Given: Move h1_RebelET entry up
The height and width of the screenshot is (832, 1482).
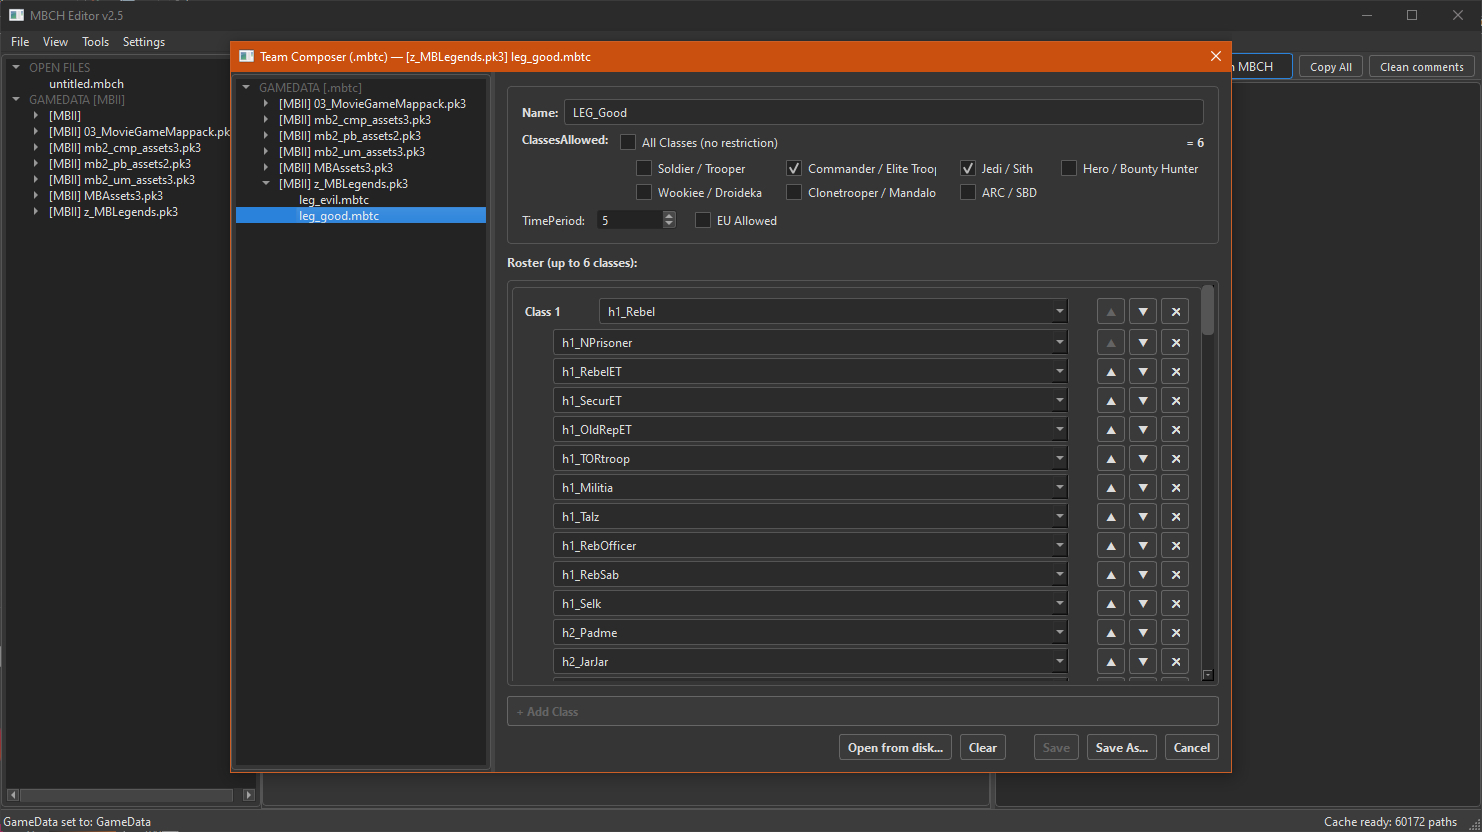Looking at the screenshot, I should coord(1110,371).
